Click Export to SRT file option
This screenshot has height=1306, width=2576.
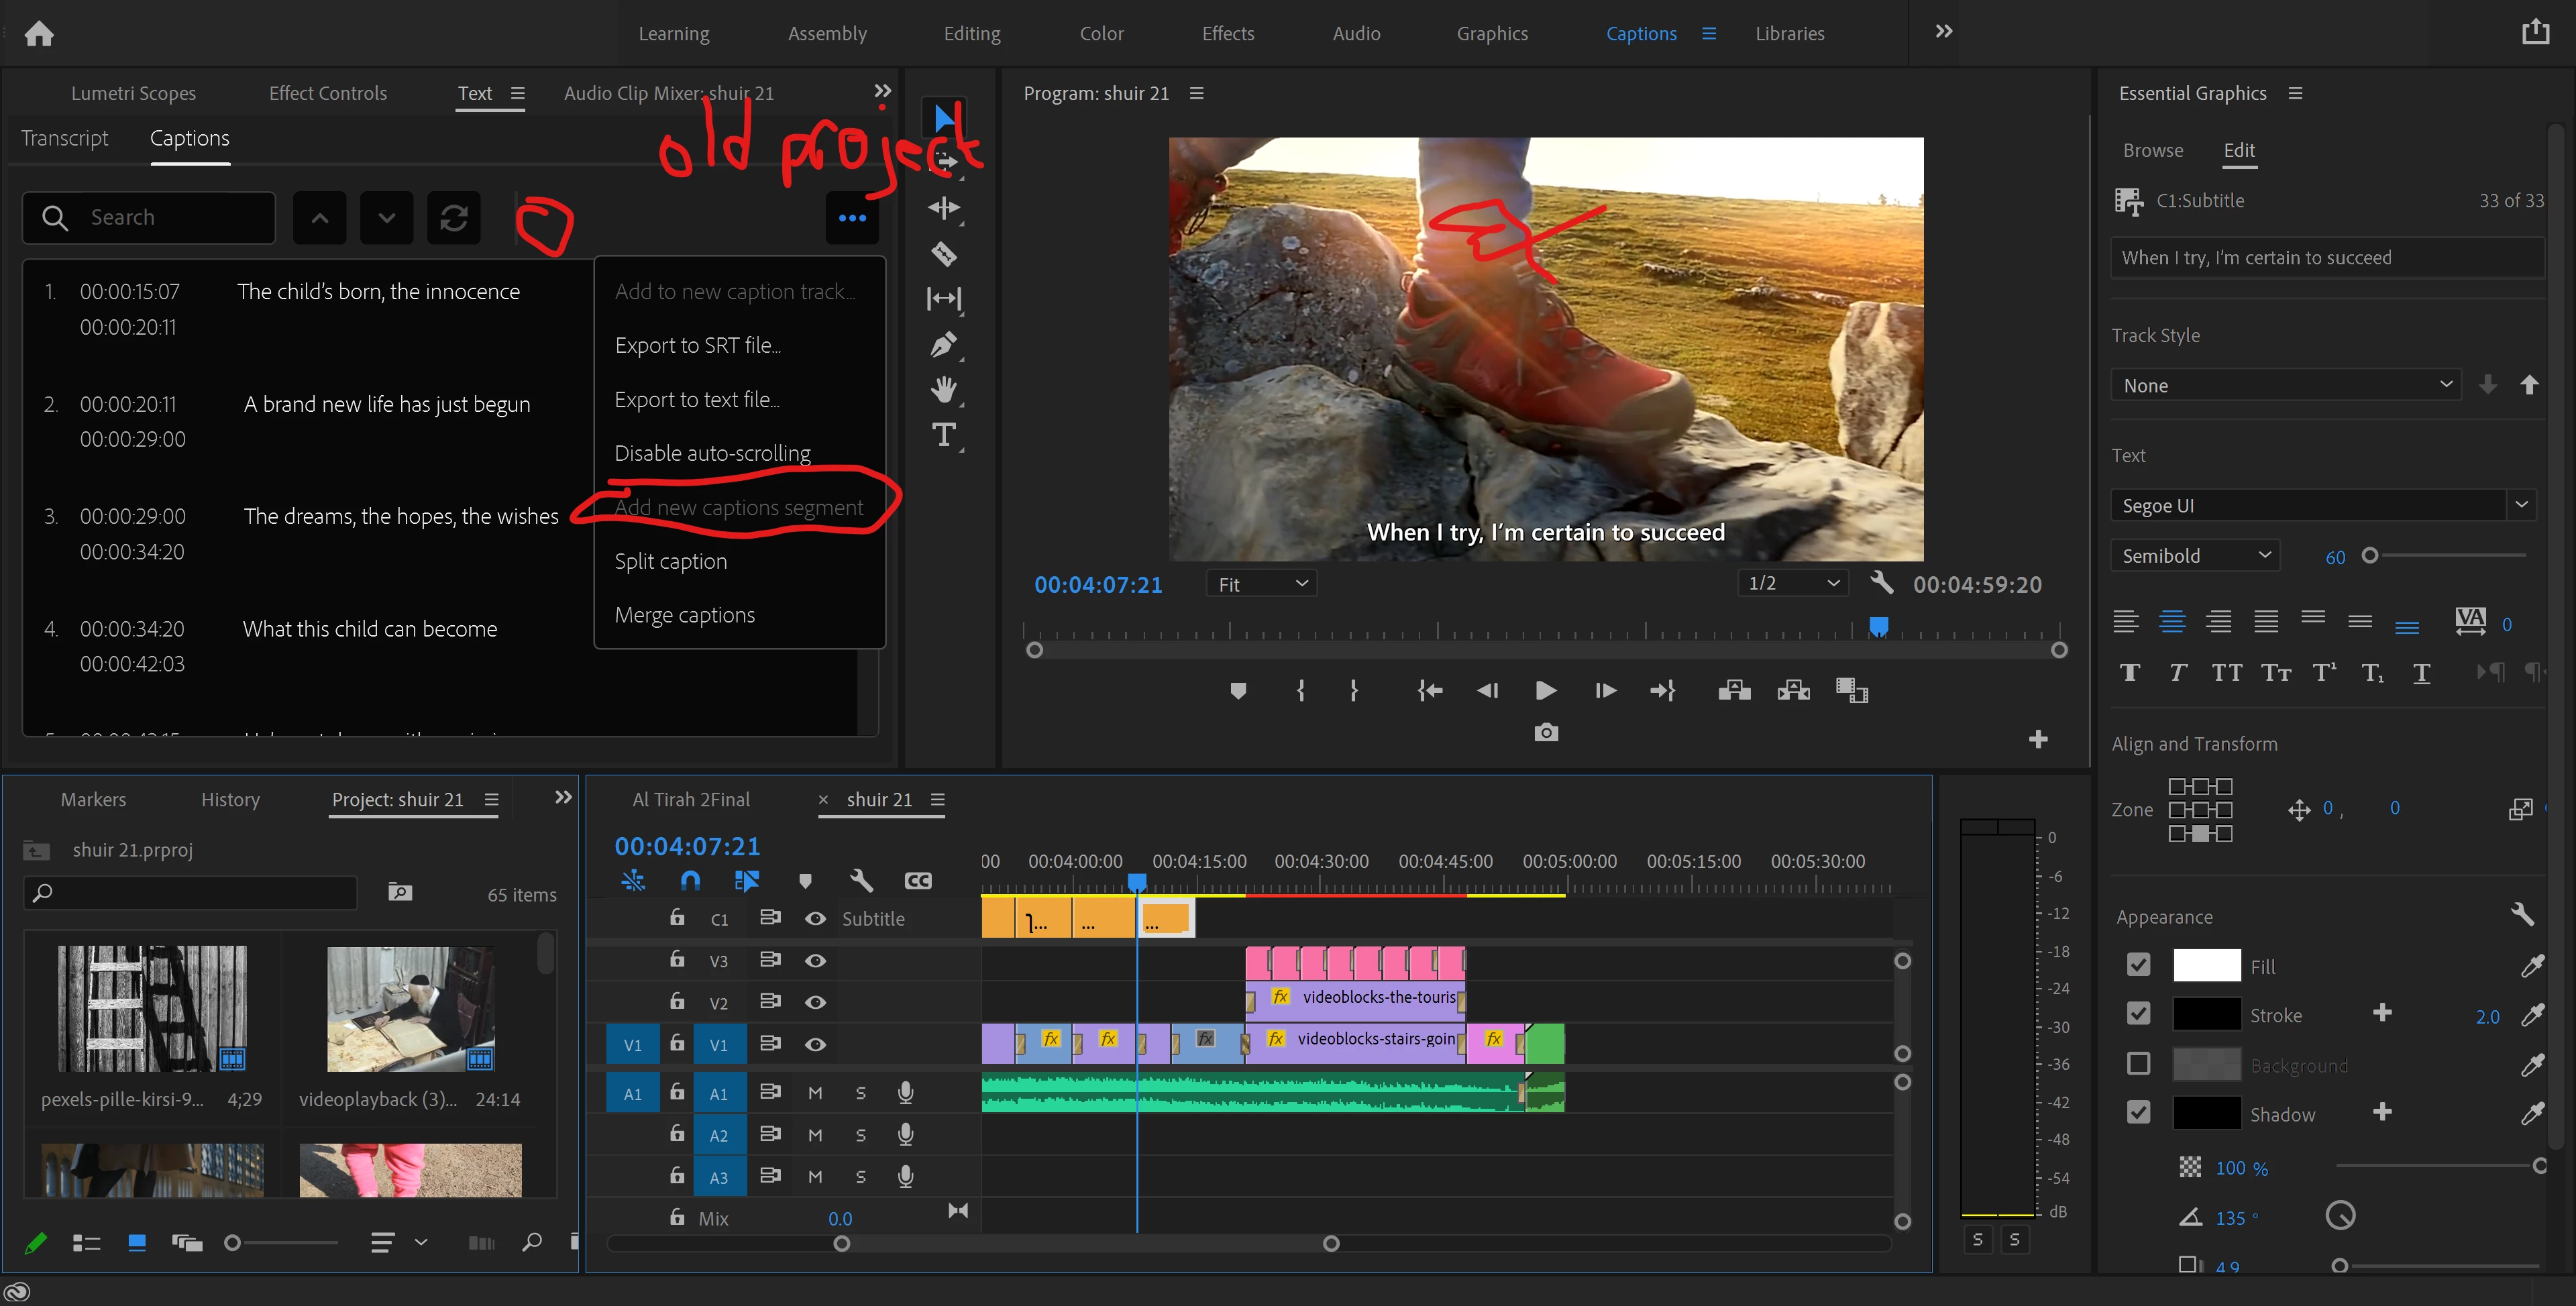point(697,345)
